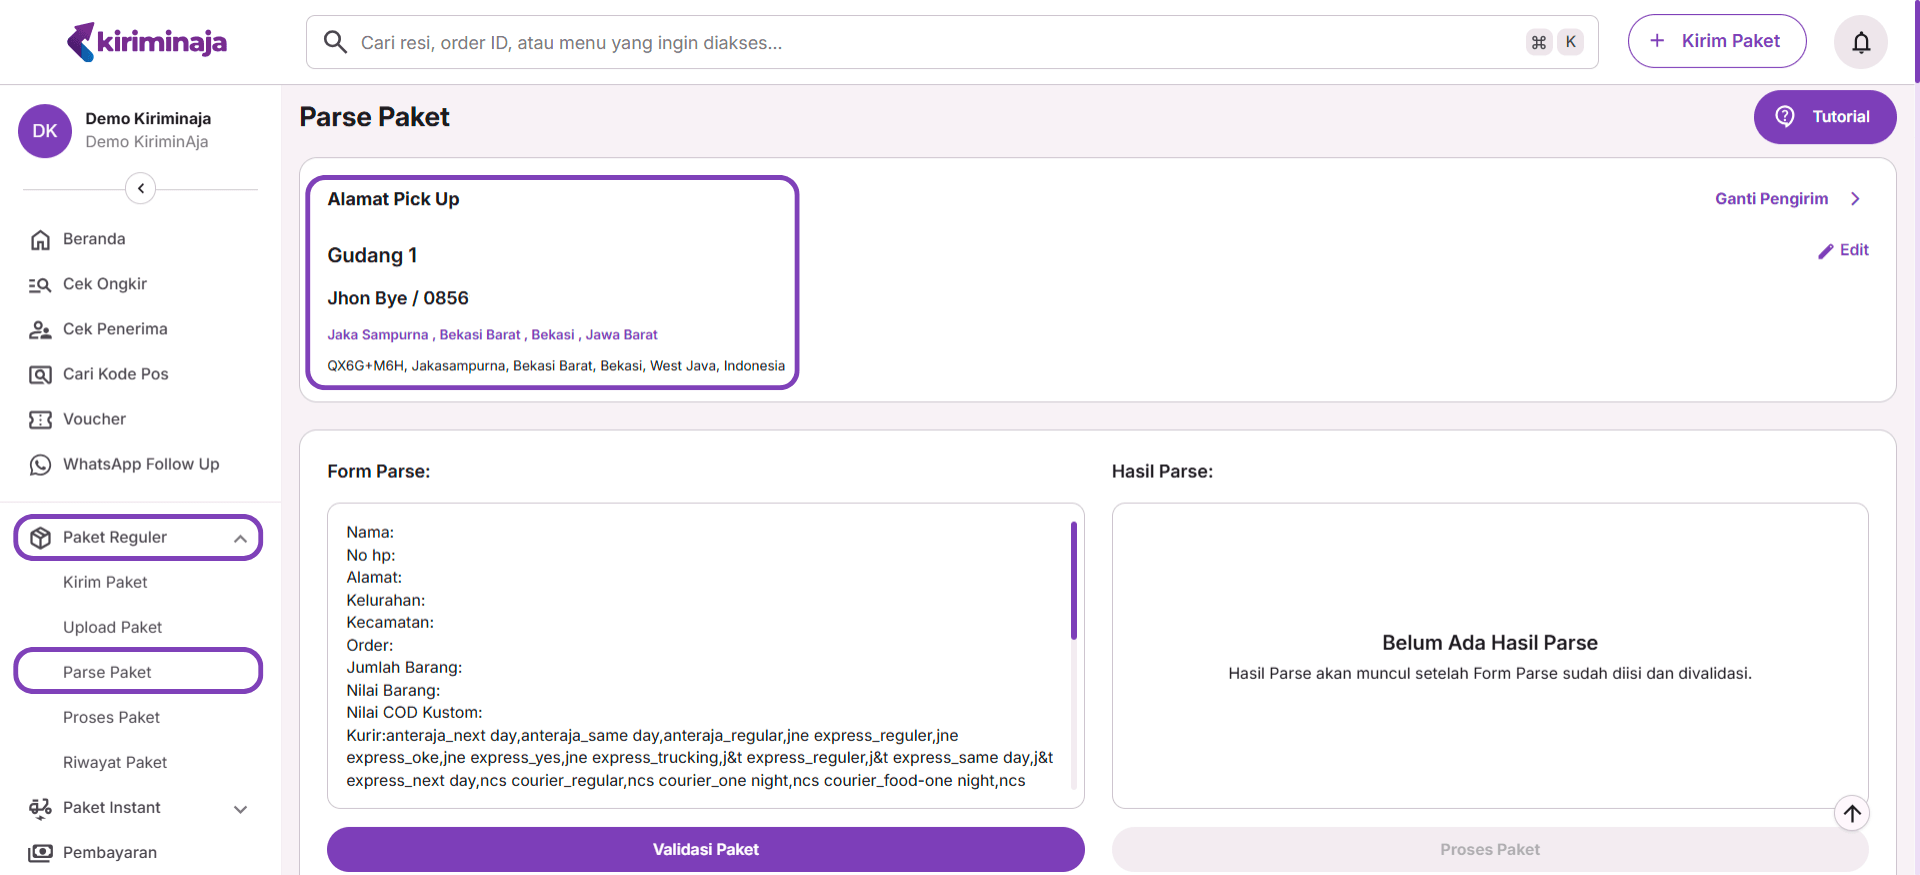Image resolution: width=1920 pixels, height=875 pixels.
Task: Open the Cek Penerima menu
Action: pyautogui.click(x=114, y=329)
